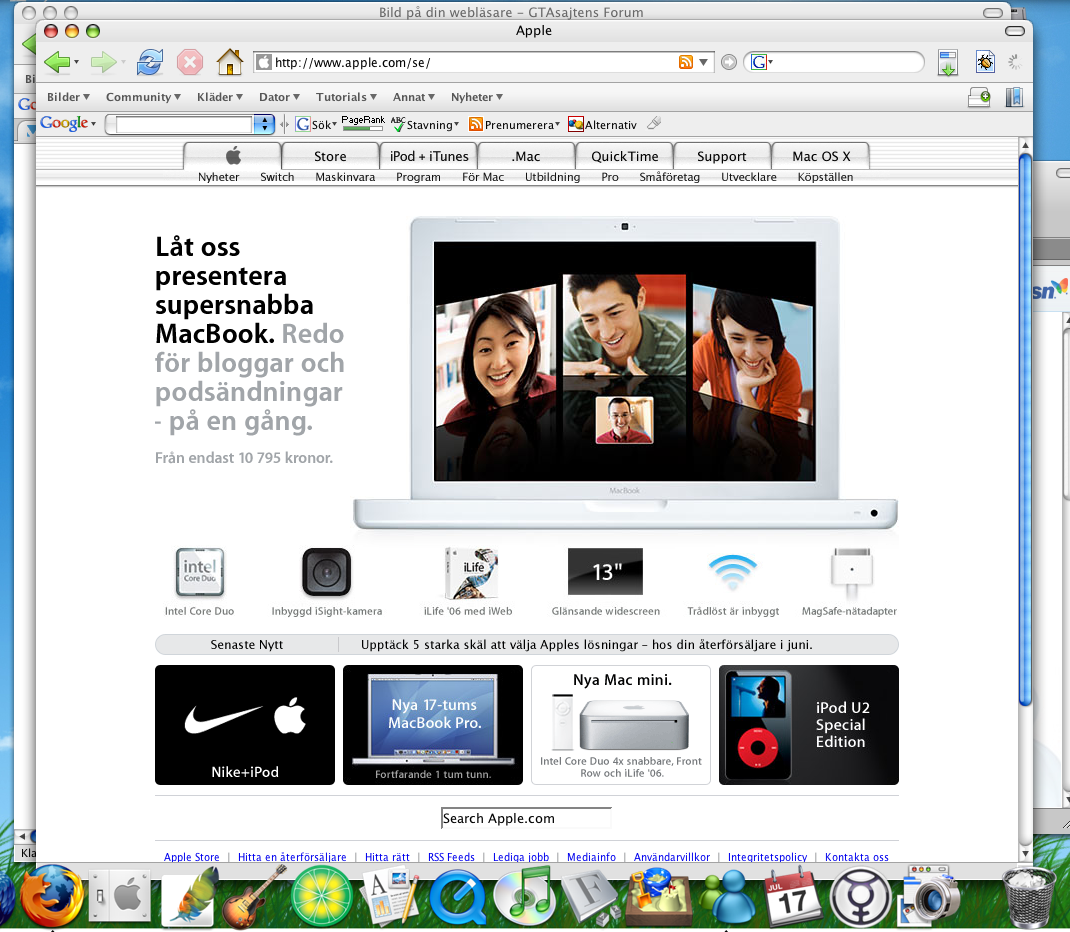The height and width of the screenshot is (932, 1070).
Task: Click the 13-inch widescreen icon
Action: click(605, 572)
